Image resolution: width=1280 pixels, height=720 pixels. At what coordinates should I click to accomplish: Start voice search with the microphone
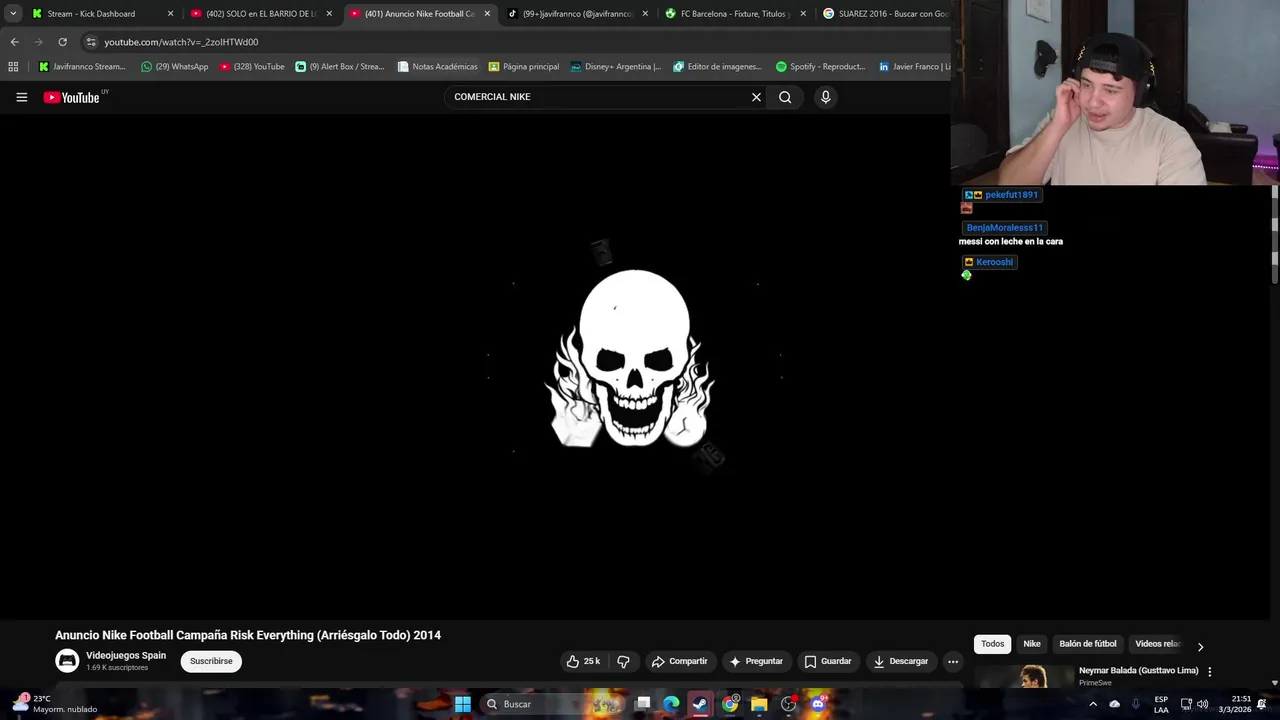tap(825, 97)
